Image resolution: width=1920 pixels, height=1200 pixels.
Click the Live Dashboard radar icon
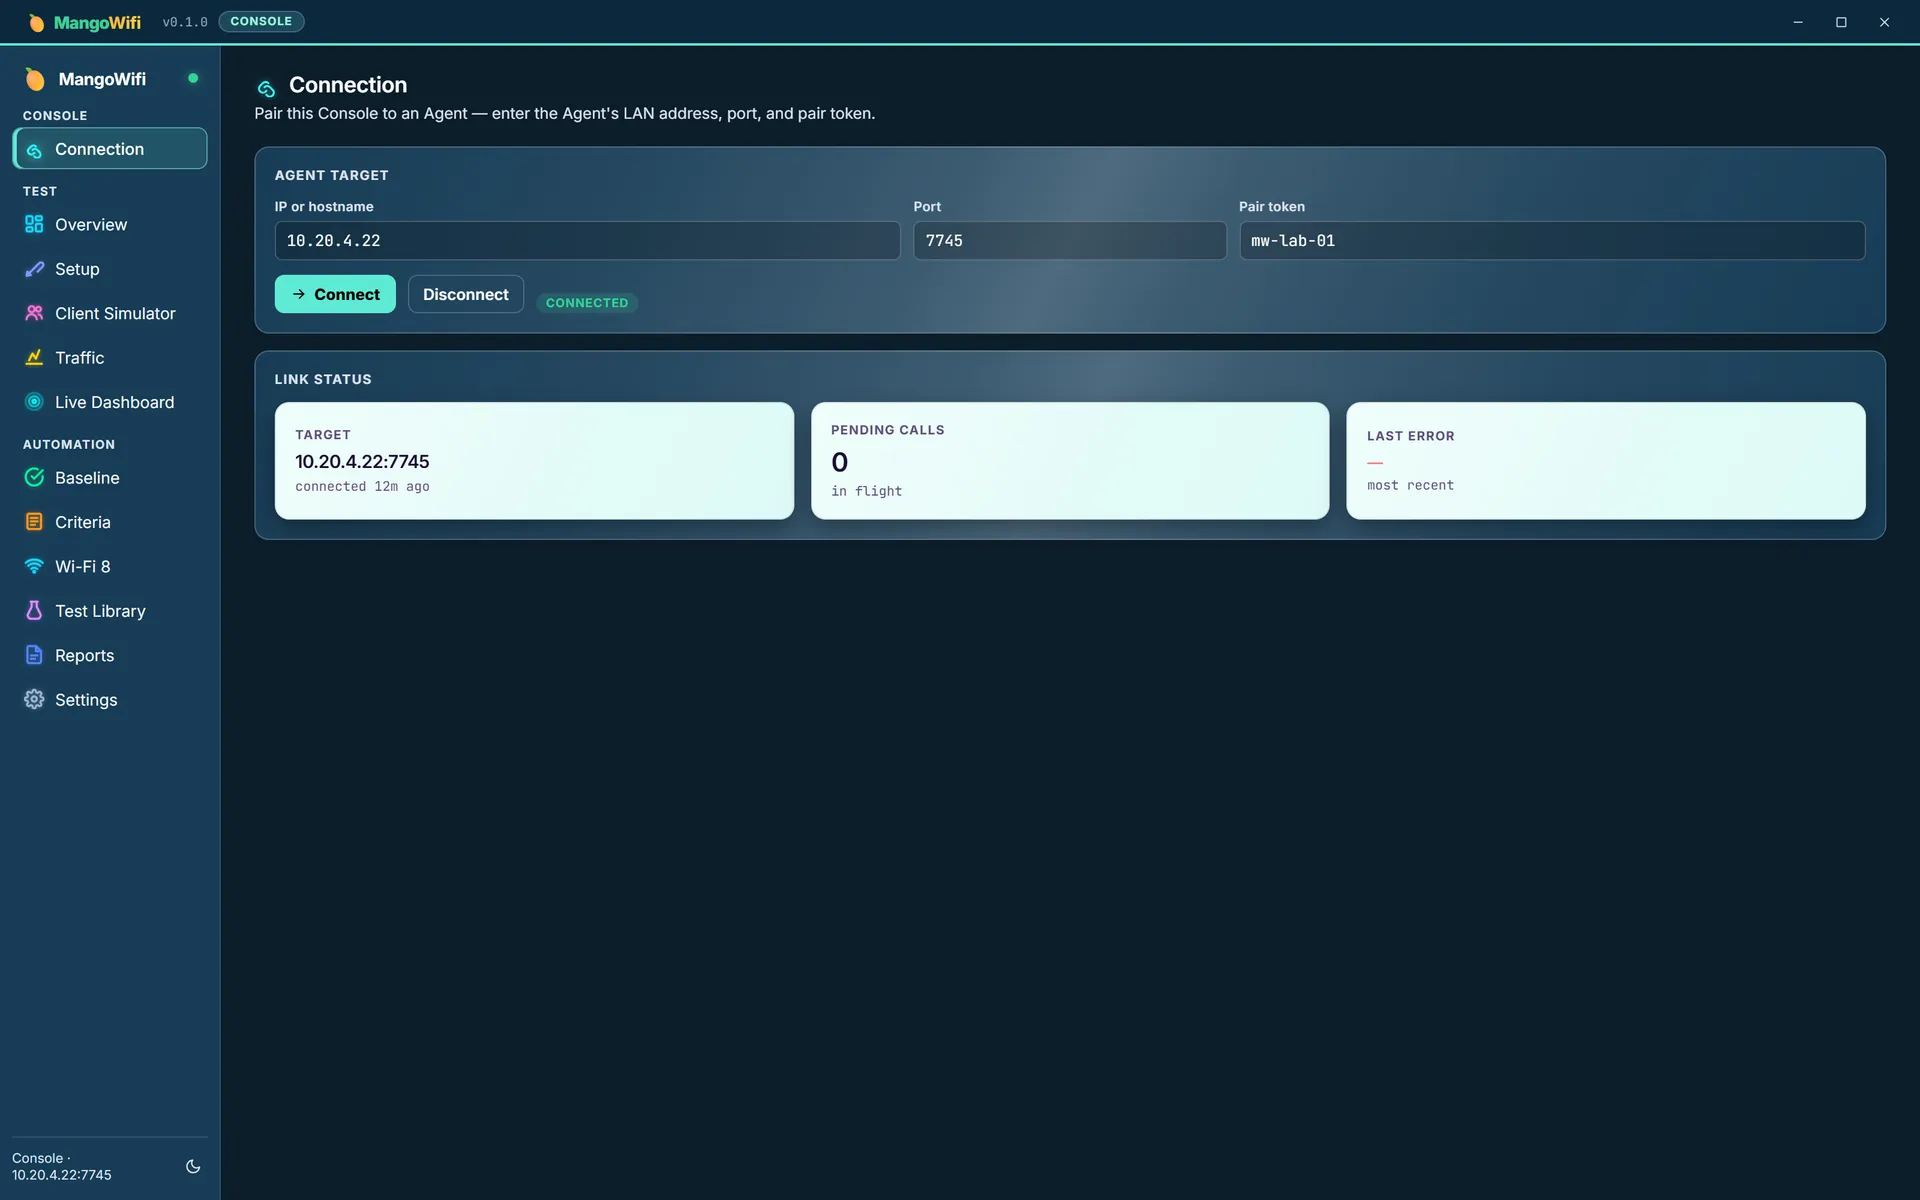click(34, 402)
